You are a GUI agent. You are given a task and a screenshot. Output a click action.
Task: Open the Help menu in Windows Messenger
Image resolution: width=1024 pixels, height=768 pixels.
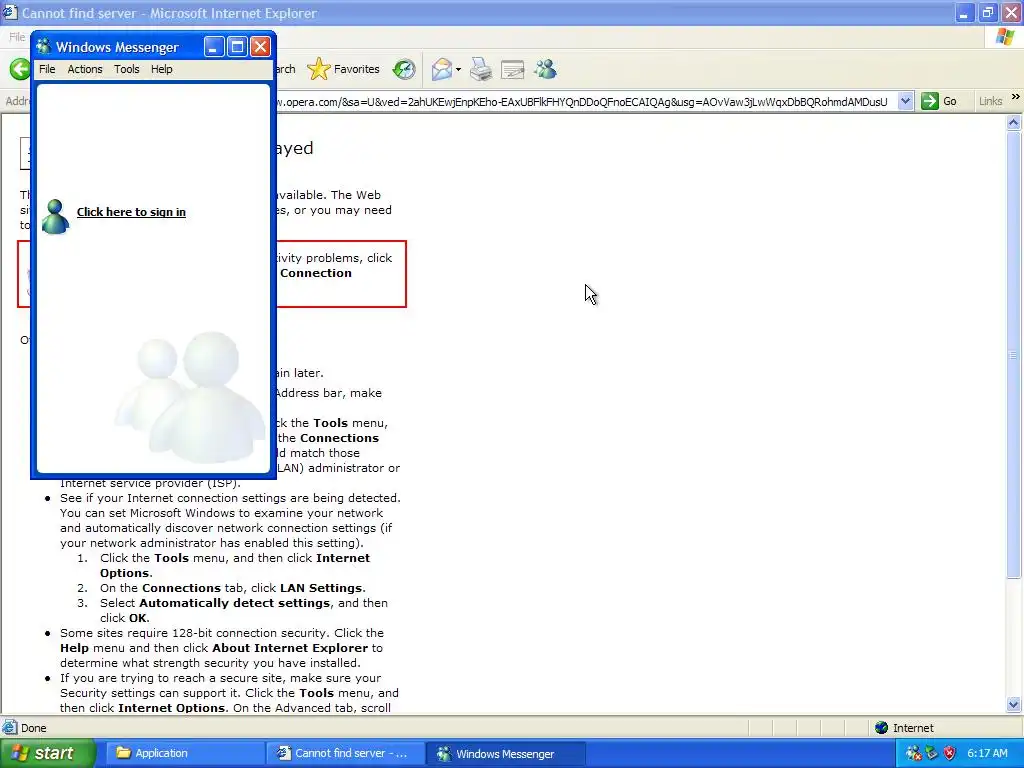[161, 69]
